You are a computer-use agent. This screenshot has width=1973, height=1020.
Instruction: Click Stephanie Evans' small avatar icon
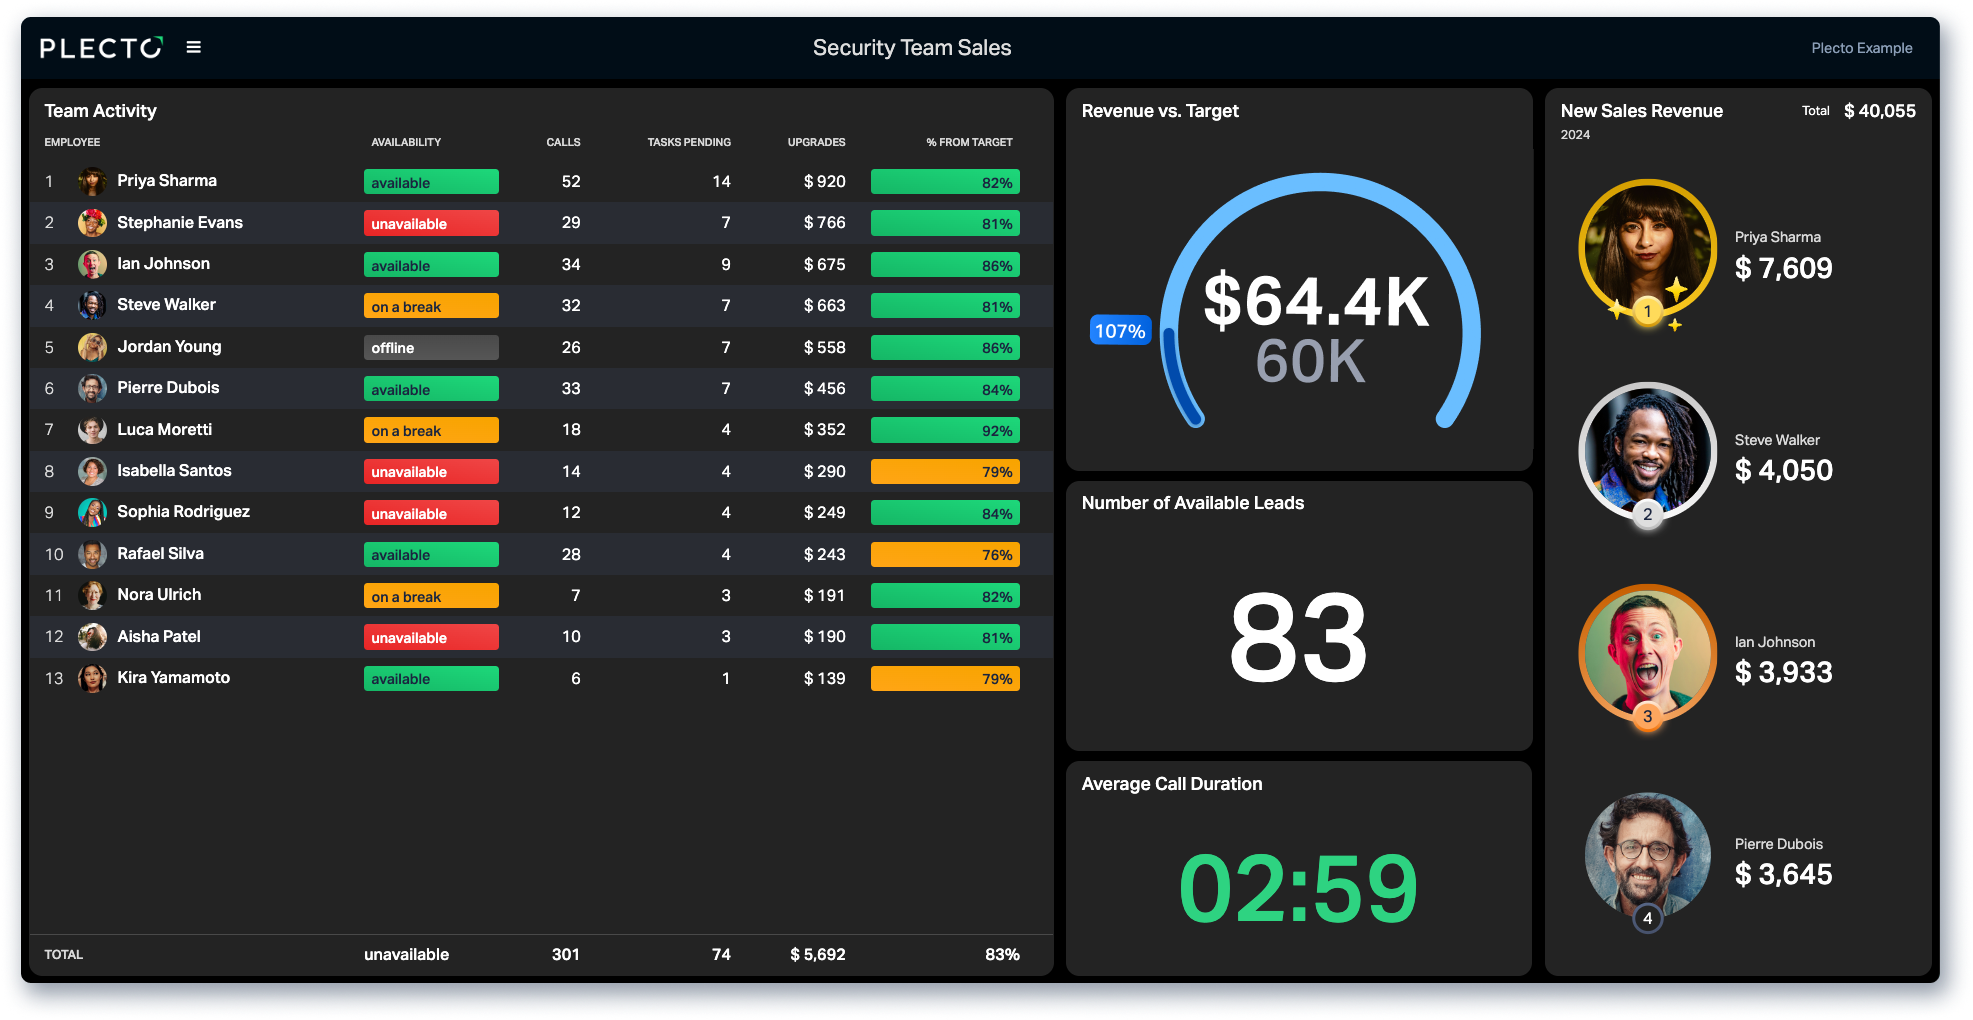click(92, 223)
